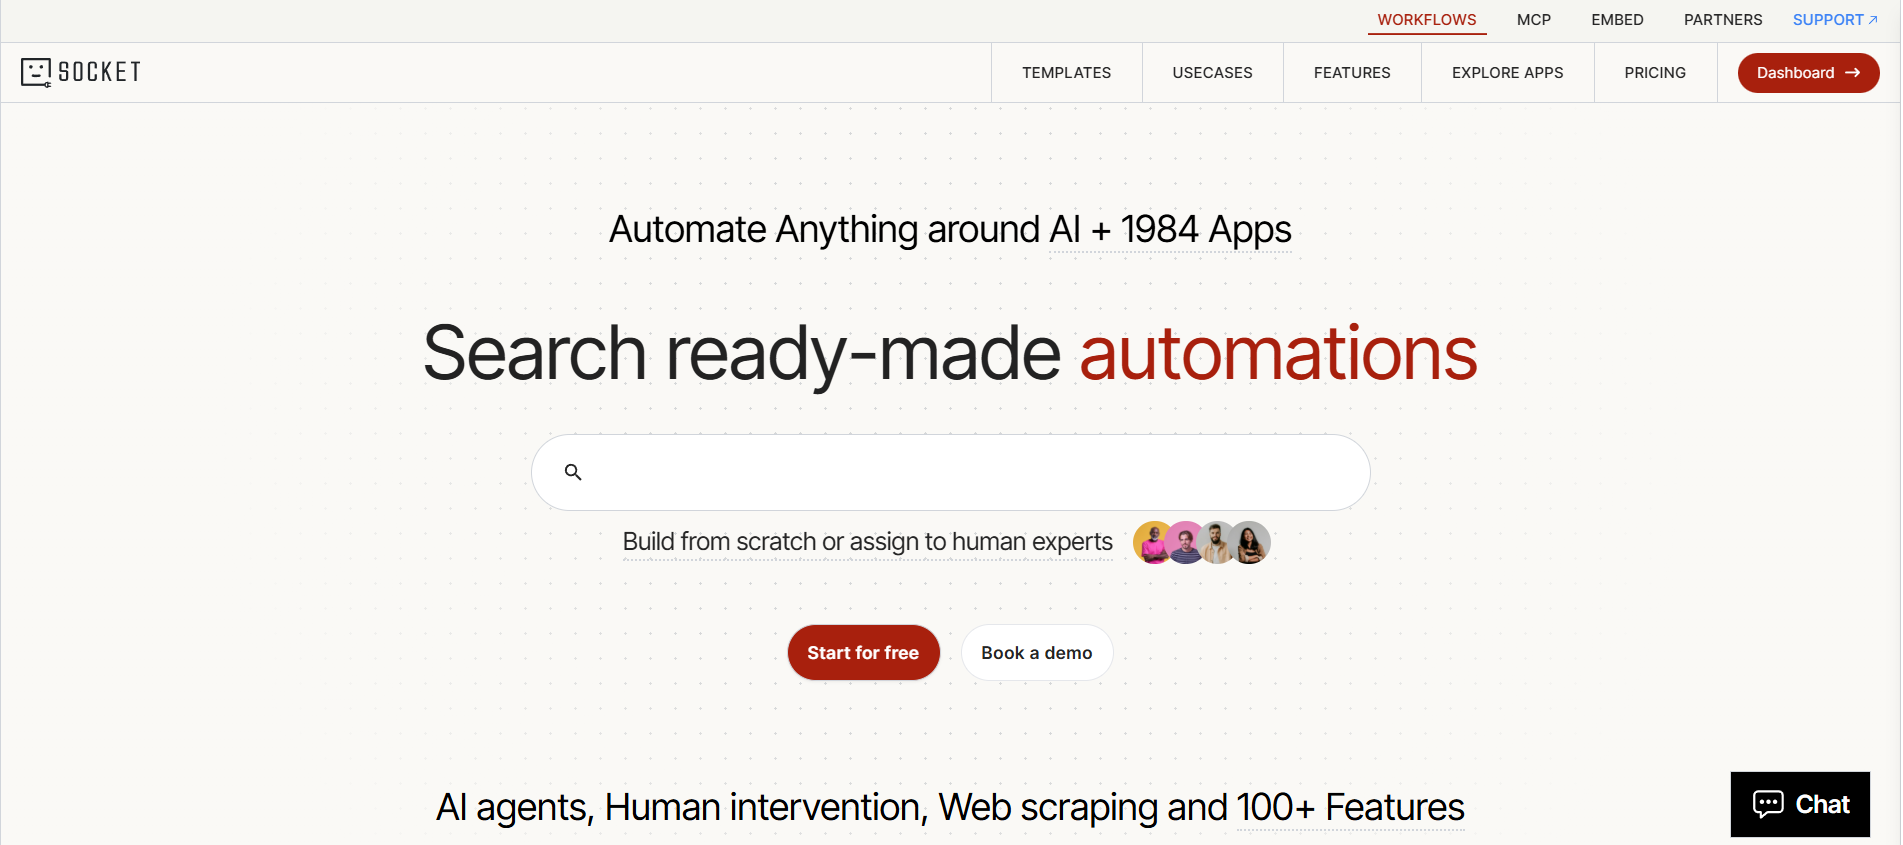The width and height of the screenshot is (1903, 845).
Task: Click the Socket robot logo icon
Action: [x=36, y=72]
